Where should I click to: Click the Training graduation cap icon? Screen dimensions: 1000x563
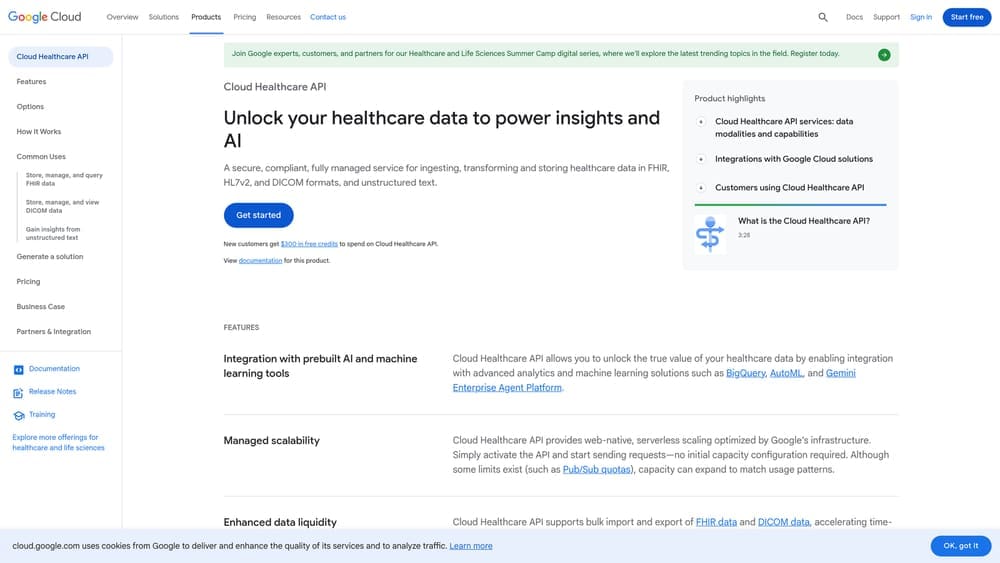(x=18, y=416)
